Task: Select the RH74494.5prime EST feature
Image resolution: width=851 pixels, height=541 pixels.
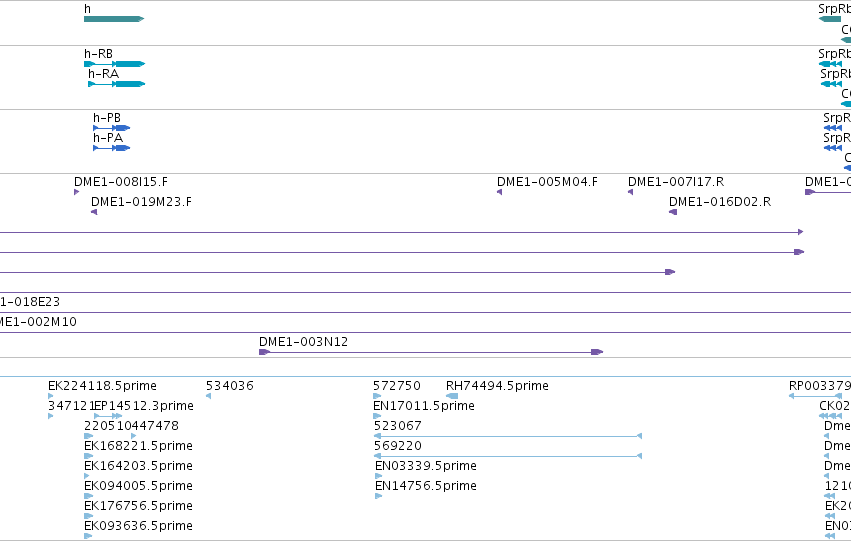Action: click(x=452, y=396)
